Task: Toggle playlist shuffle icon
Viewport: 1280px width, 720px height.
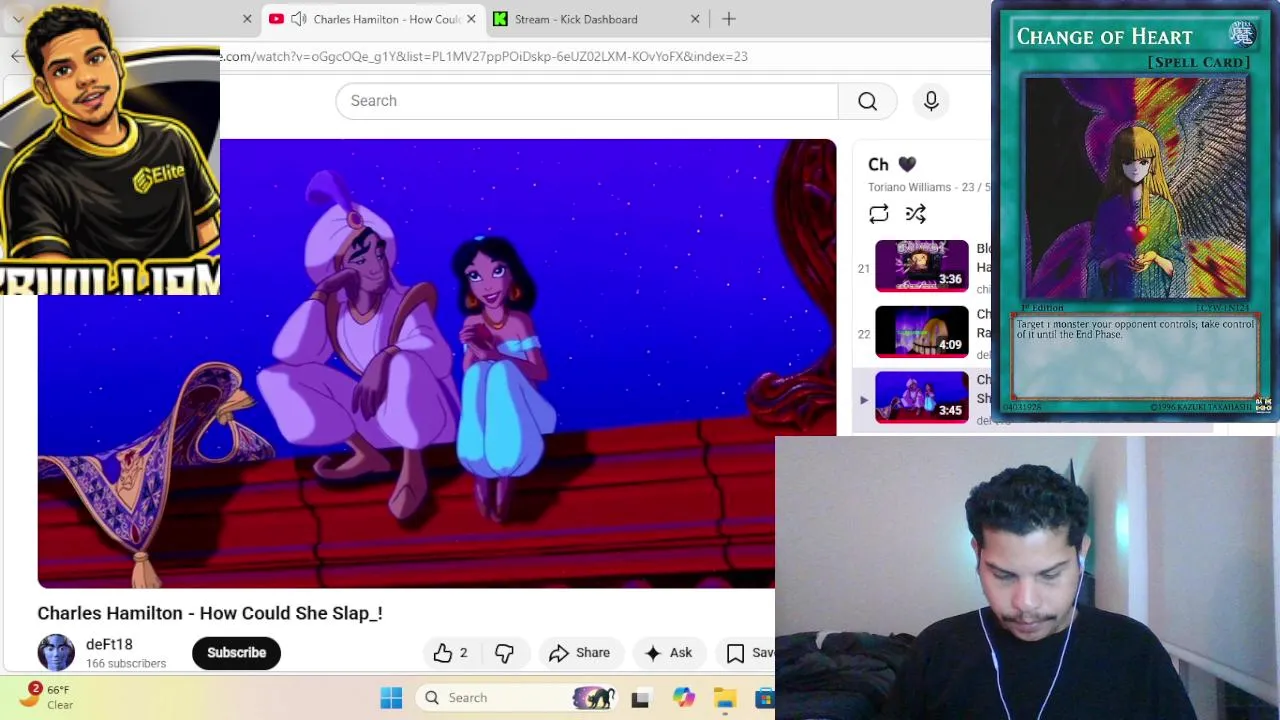Action: click(915, 214)
